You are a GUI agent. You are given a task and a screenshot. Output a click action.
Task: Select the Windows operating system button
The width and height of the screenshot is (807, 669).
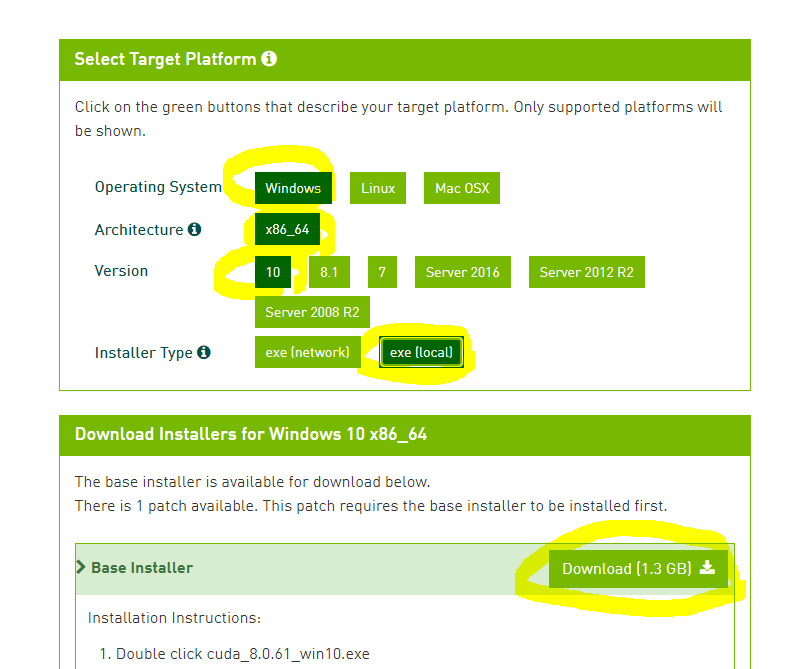click(x=293, y=188)
